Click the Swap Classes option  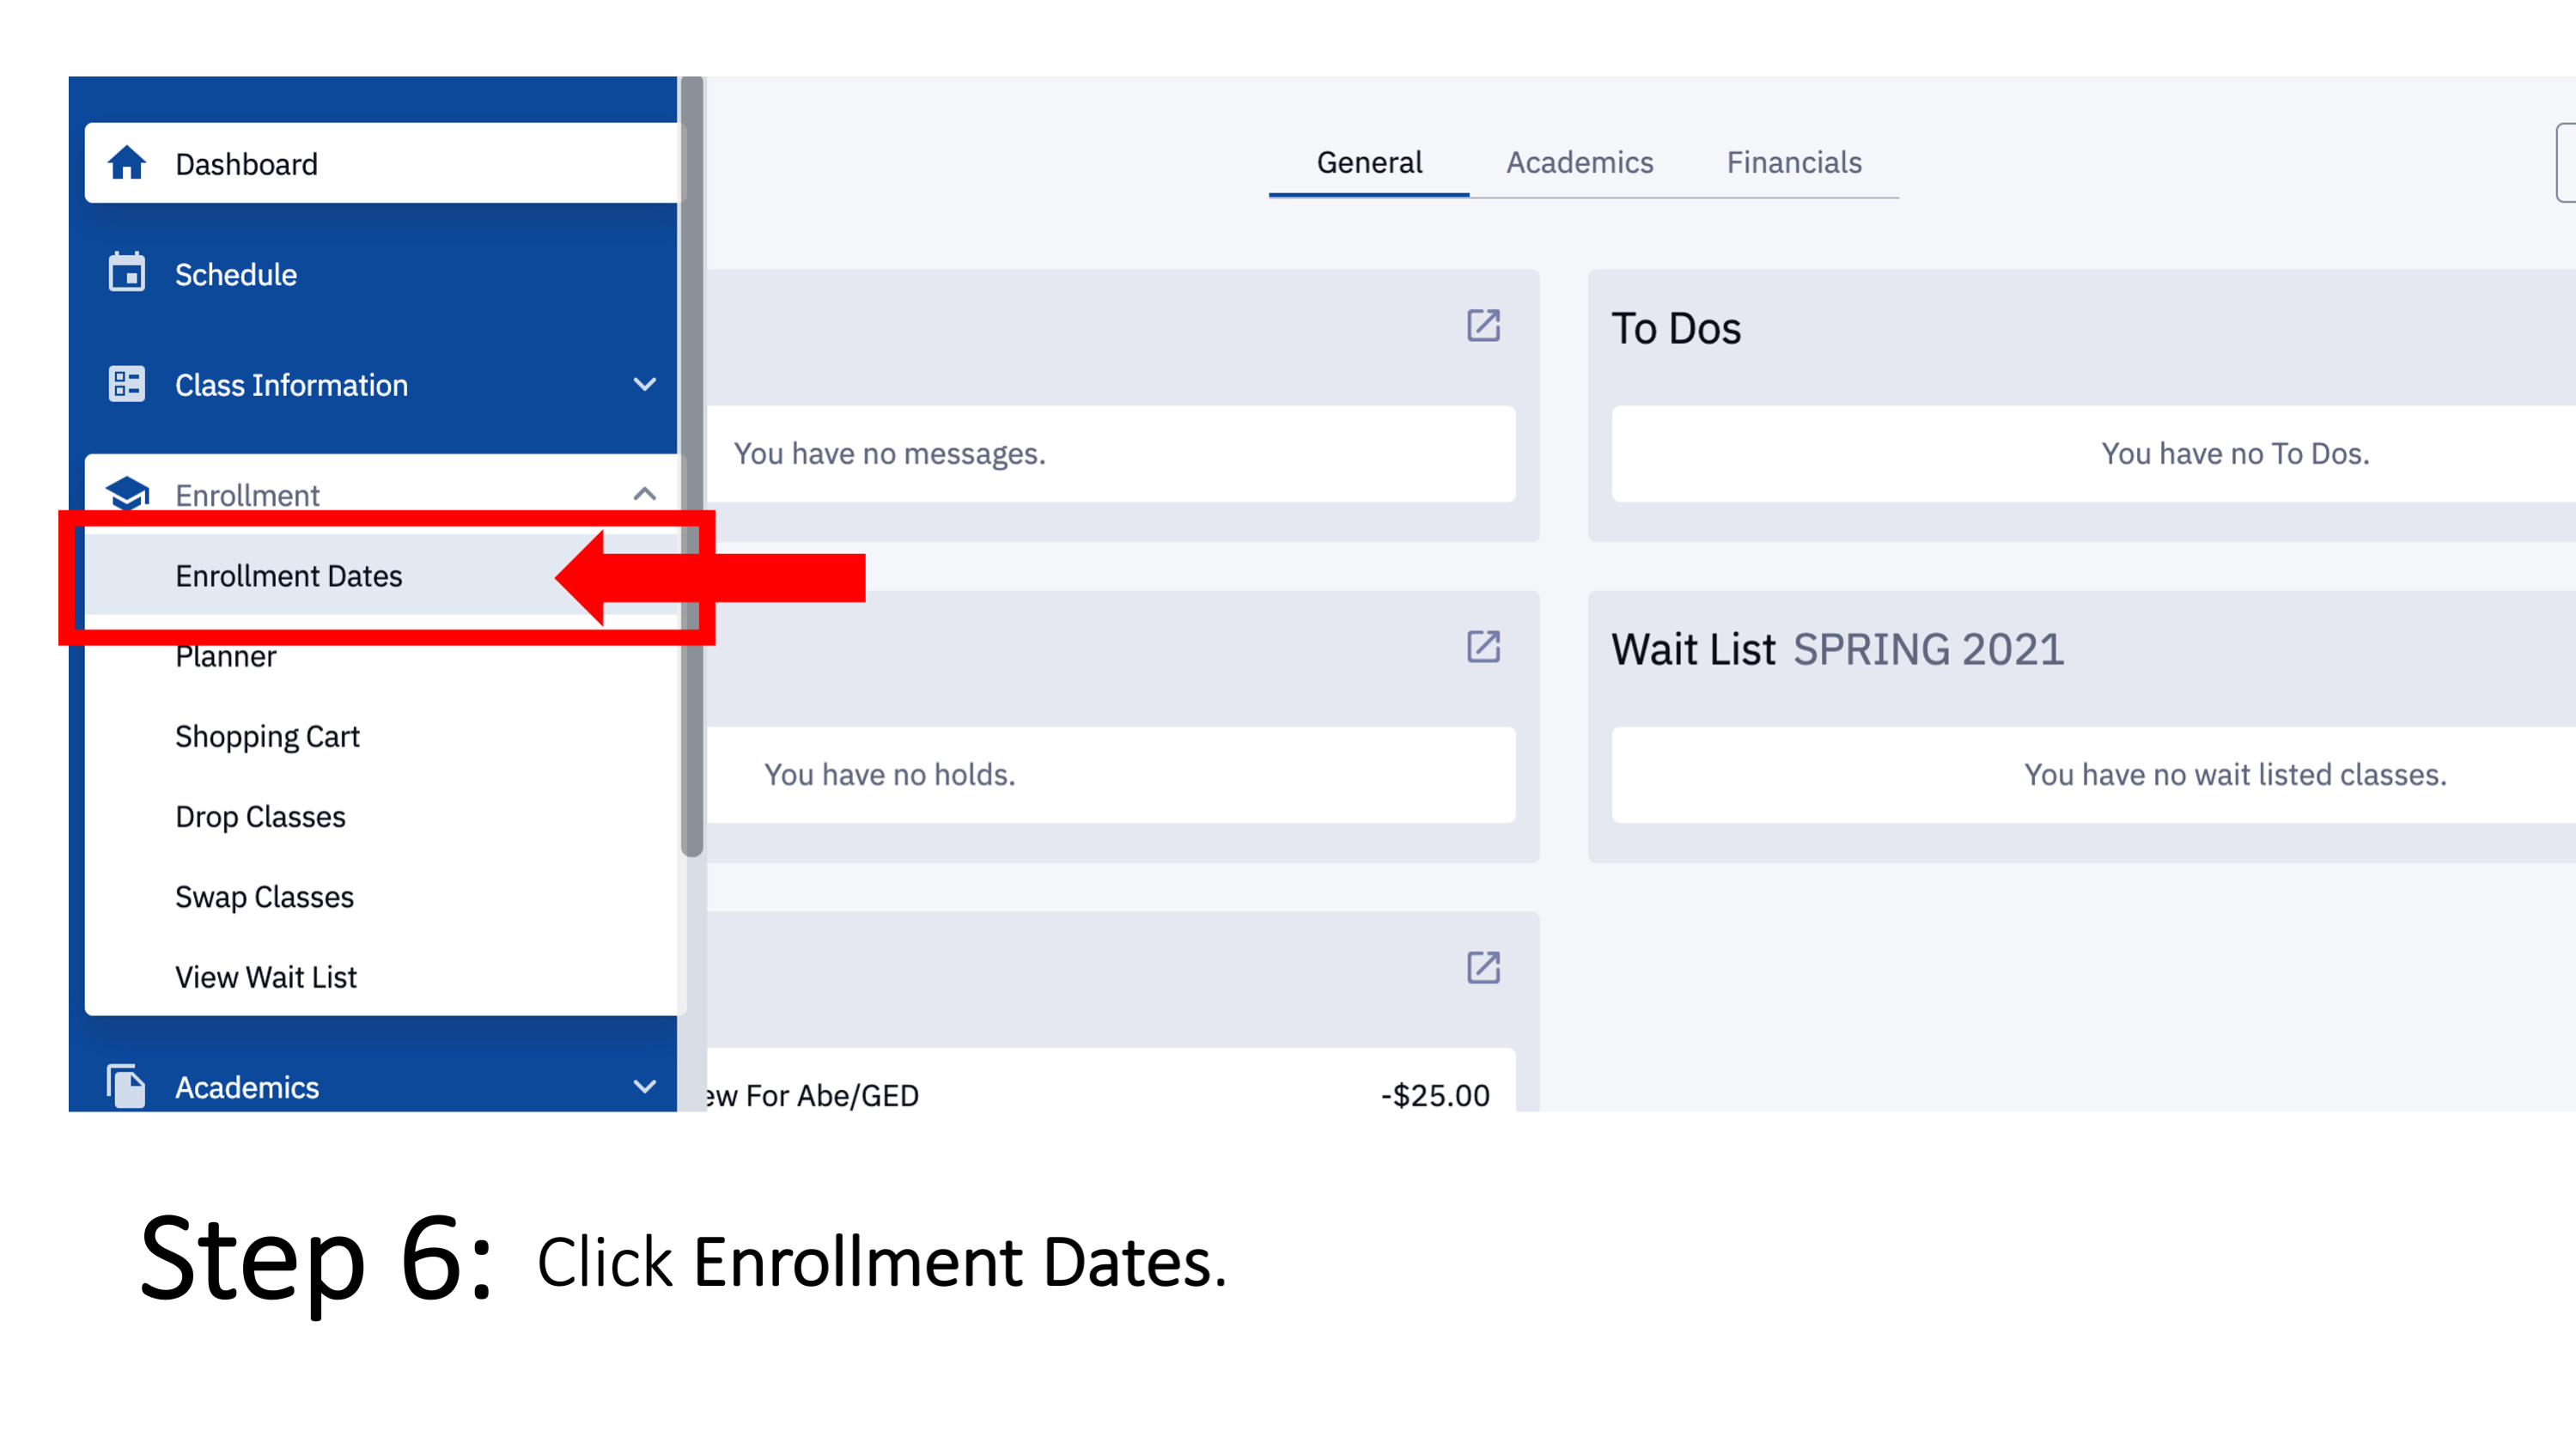point(262,895)
